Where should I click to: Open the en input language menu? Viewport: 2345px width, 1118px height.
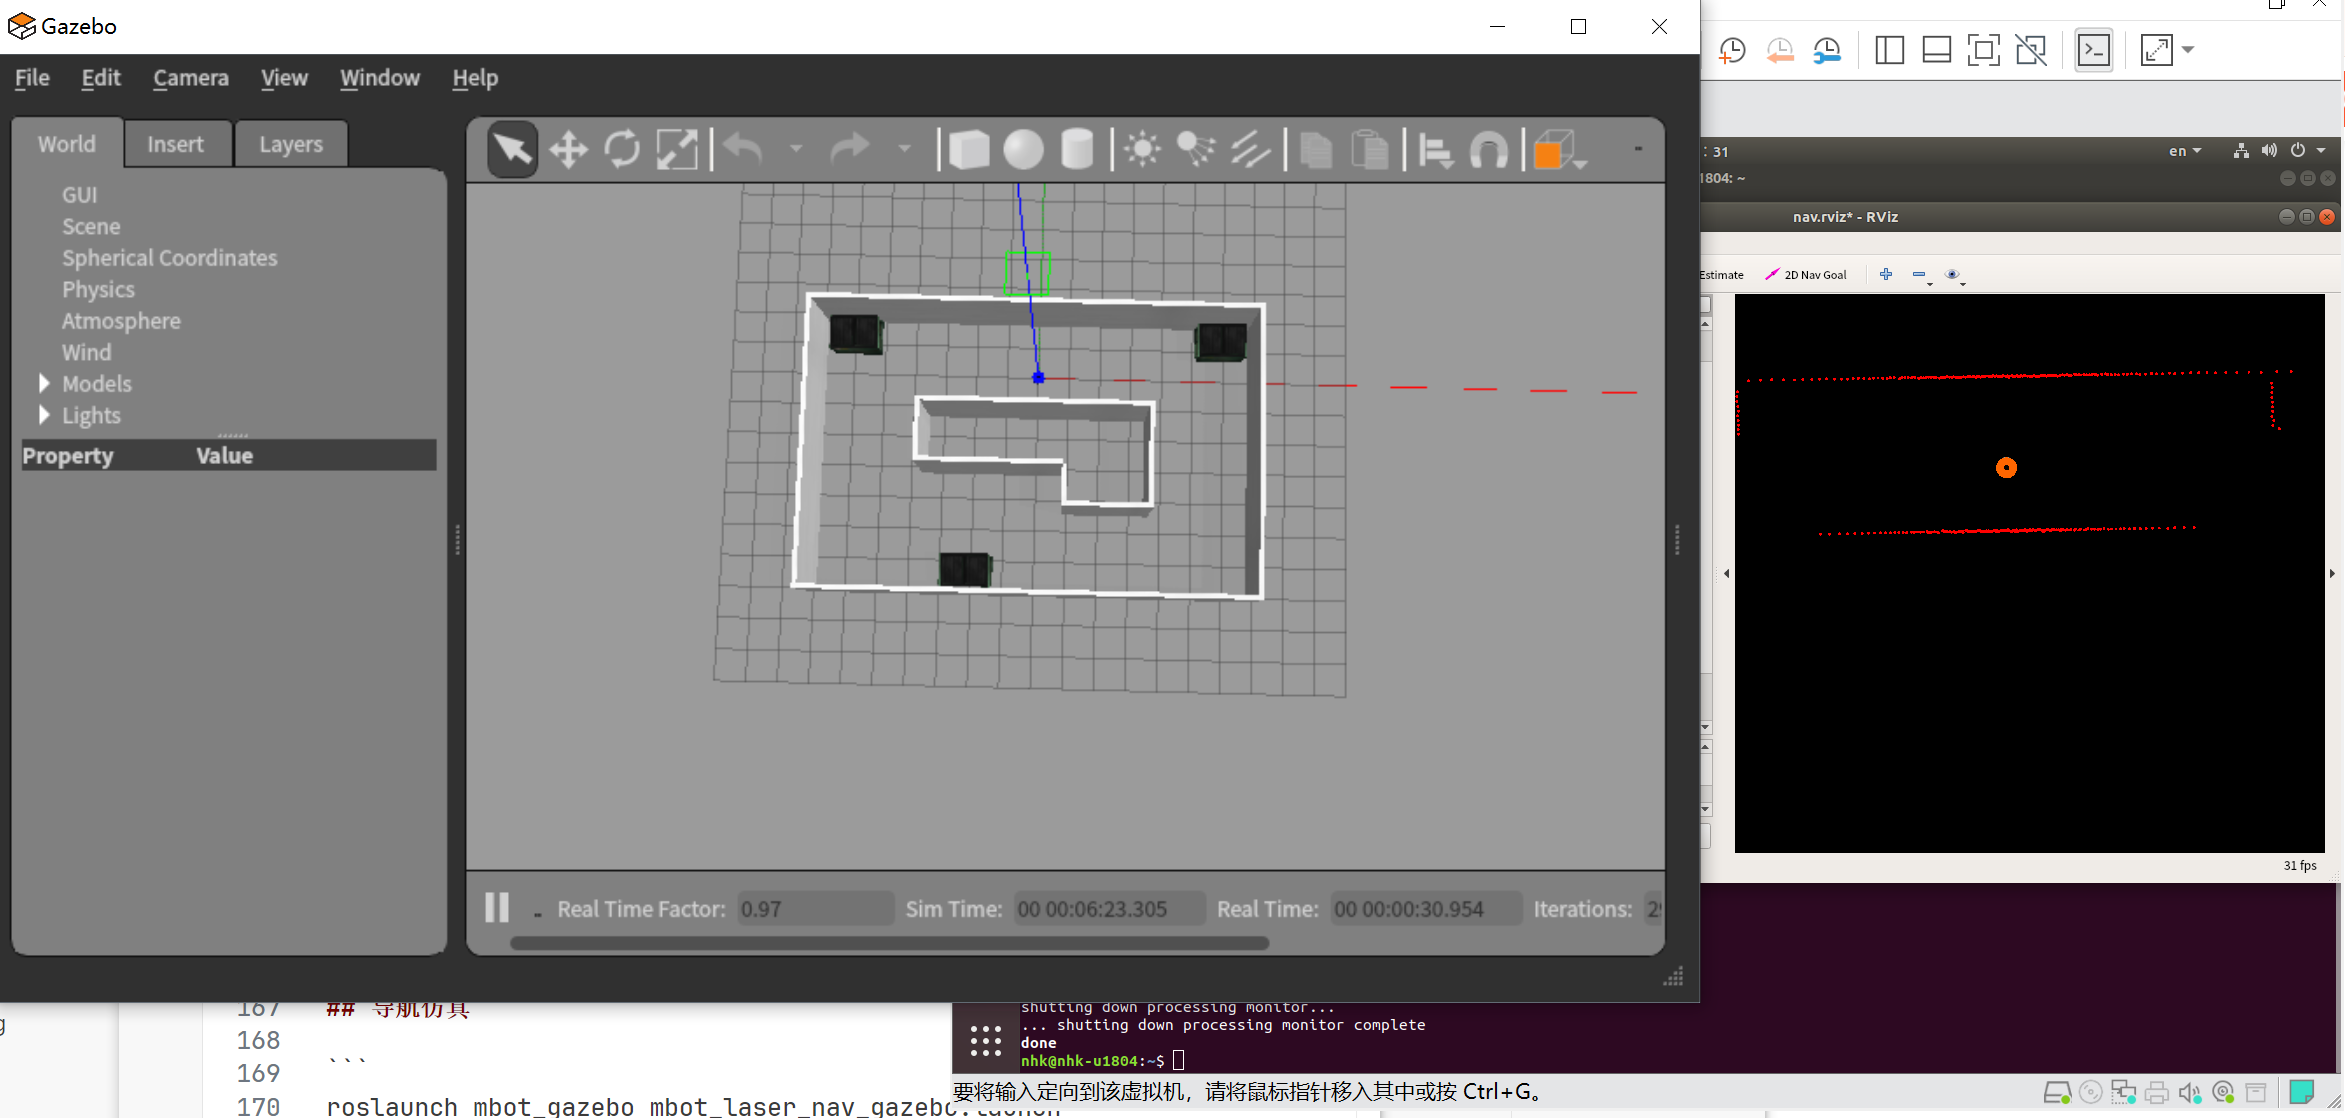(x=2185, y=151)
